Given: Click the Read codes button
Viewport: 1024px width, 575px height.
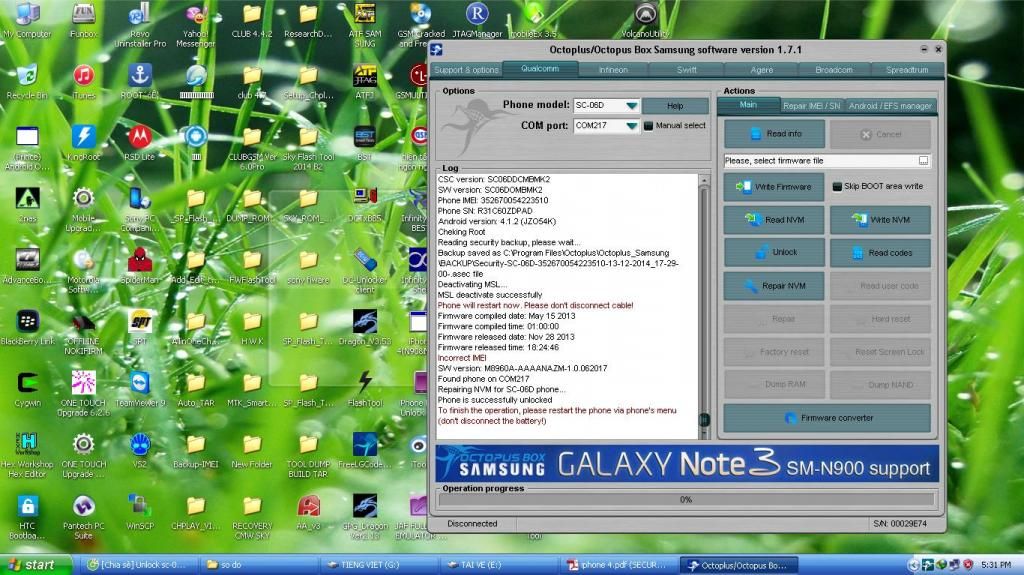Looking at the screenshot, I should 880,253.
